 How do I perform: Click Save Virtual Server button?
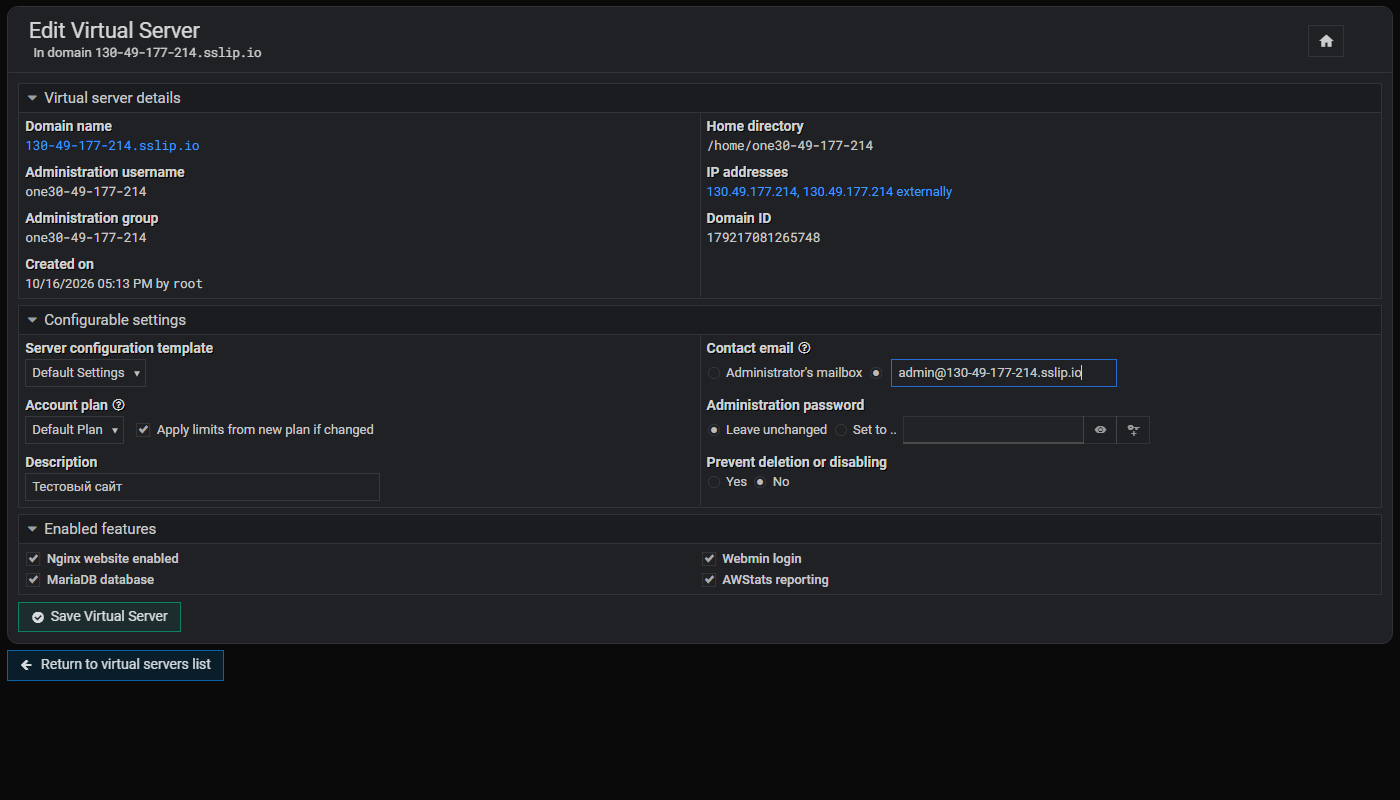99,617
